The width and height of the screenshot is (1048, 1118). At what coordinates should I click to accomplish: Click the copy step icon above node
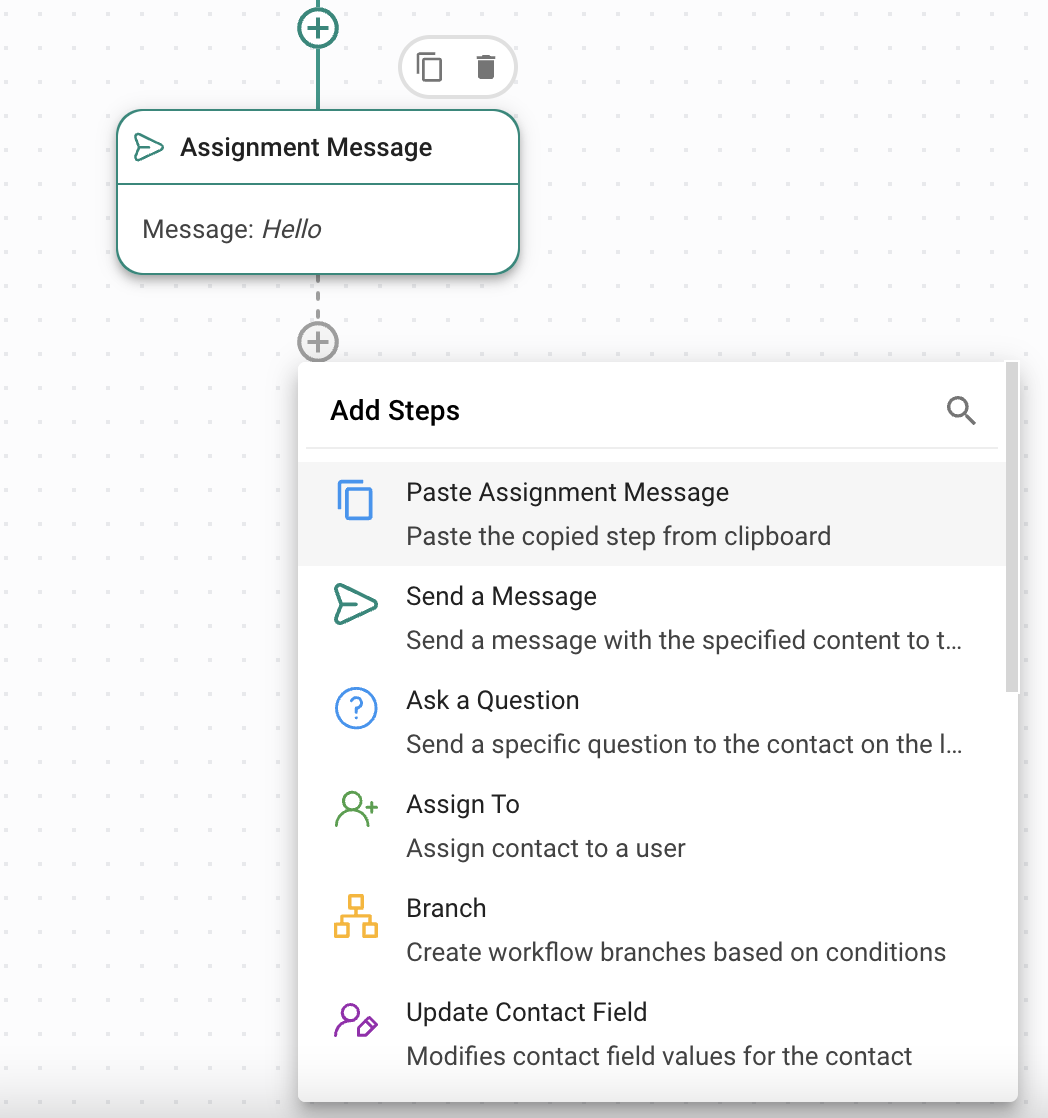(x=429, y=68)
